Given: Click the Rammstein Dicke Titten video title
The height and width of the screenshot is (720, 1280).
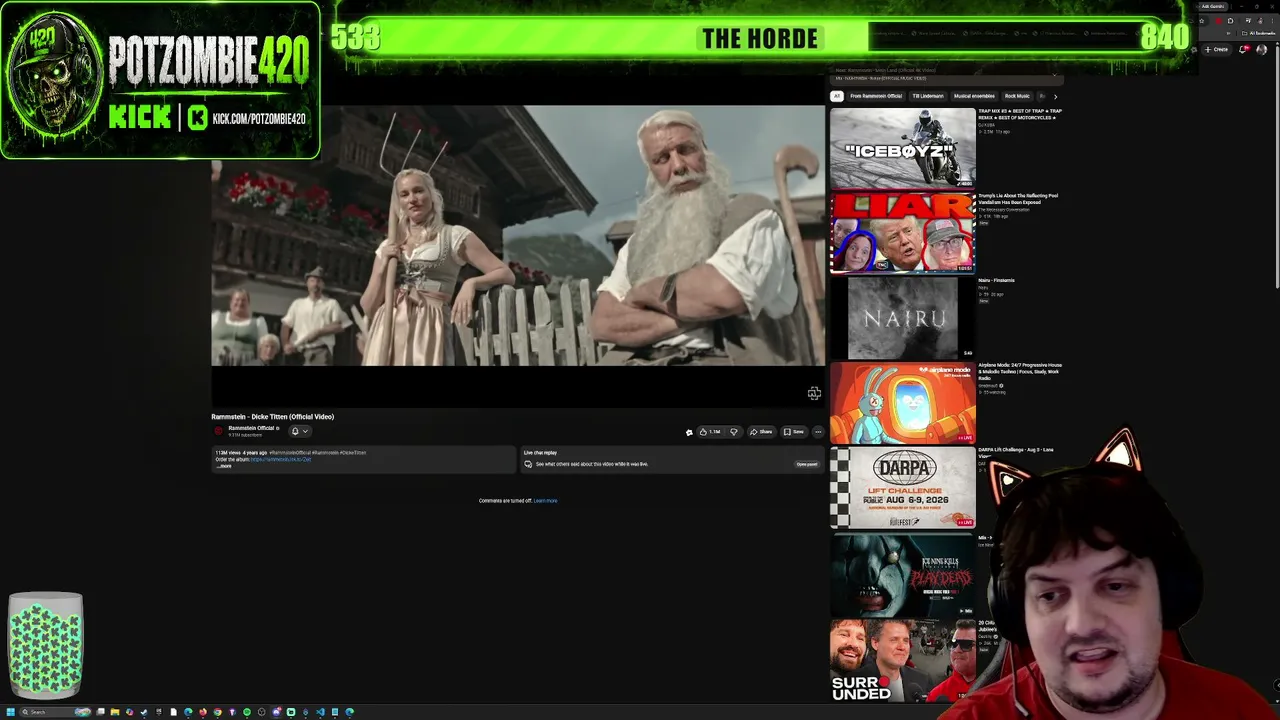Looking at the screenshot, I should [x=272, y=417].
